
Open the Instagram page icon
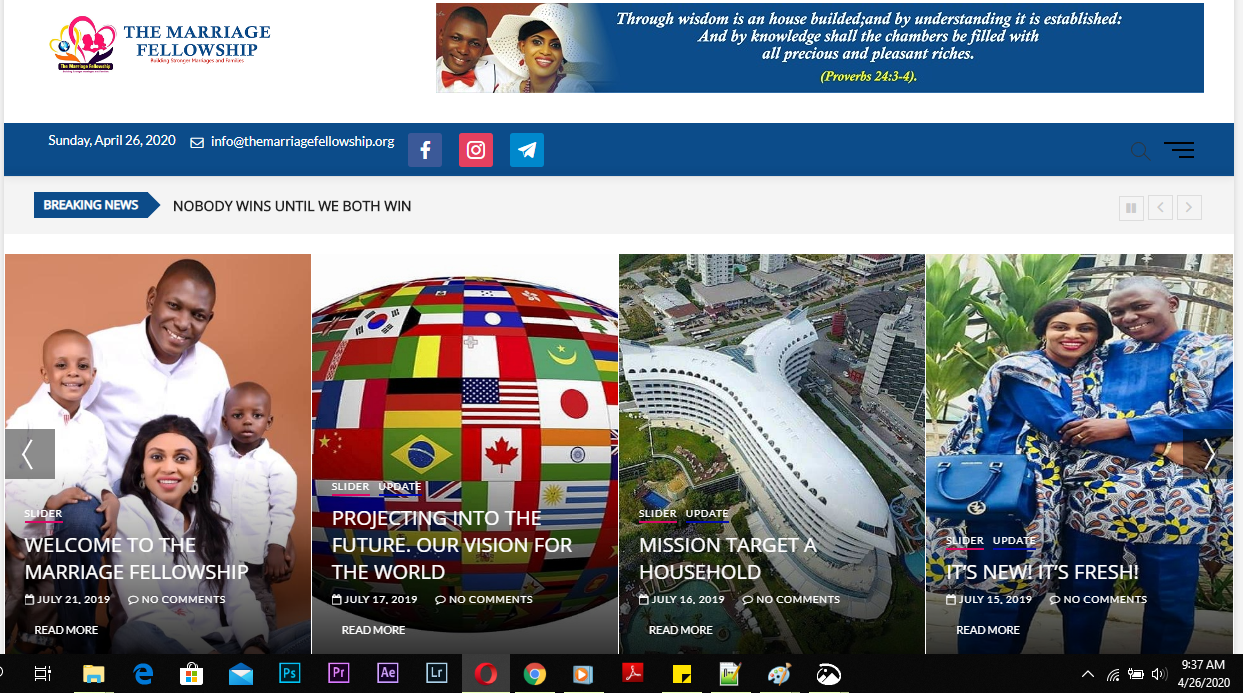(476, 150)
